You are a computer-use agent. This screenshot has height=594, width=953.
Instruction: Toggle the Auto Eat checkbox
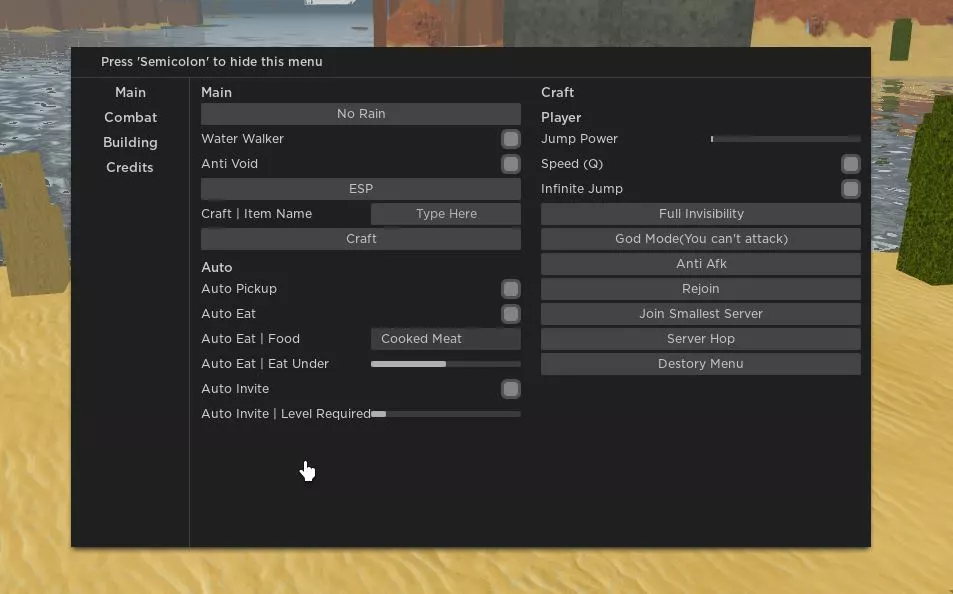point(511,314)
